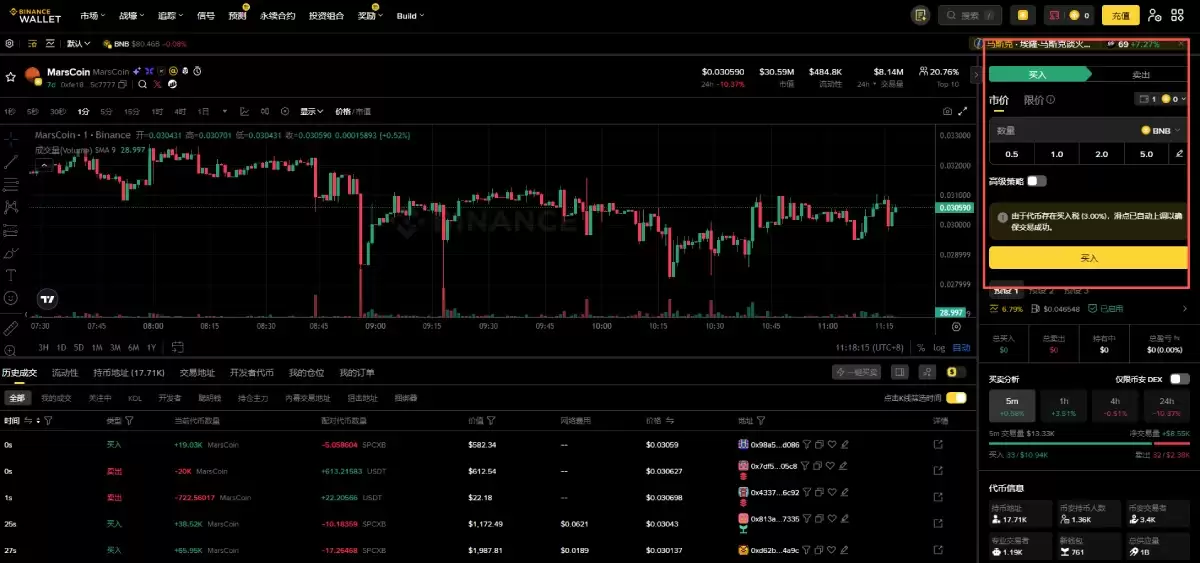The width and height of the screenshot is (1200, 563).
Task: Toggle the advanced strategy switch (高级策略)
Action: [1037, 181]
